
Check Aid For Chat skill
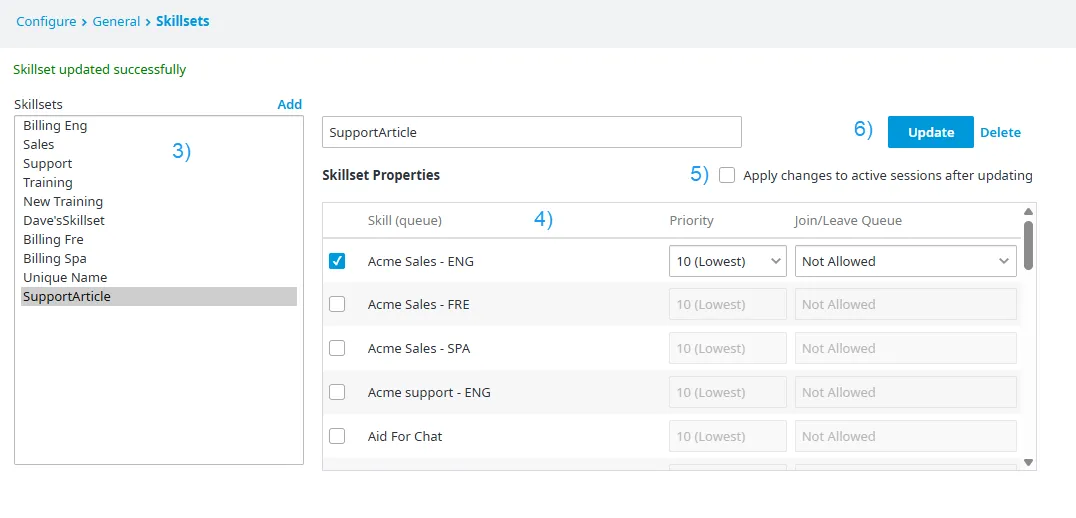pyautogui.click(x=337, y=436)
